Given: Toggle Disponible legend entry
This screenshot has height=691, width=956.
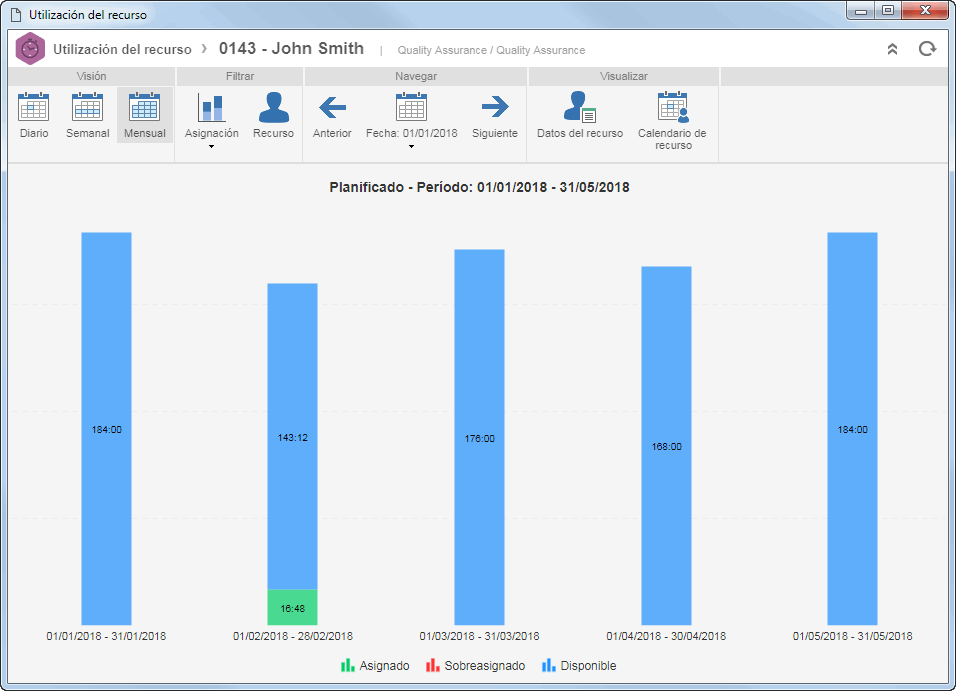Looking at the screenshot, I should tap(579, 665).
